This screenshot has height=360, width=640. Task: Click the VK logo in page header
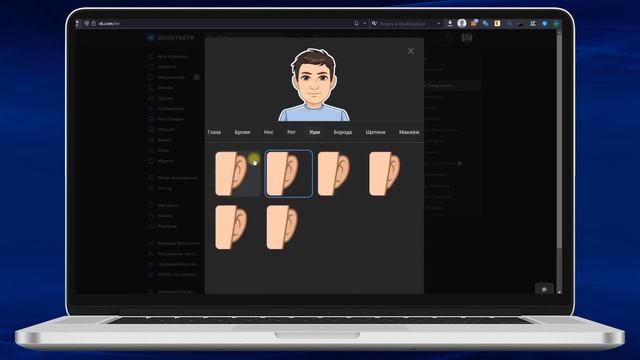coord(151,38)
